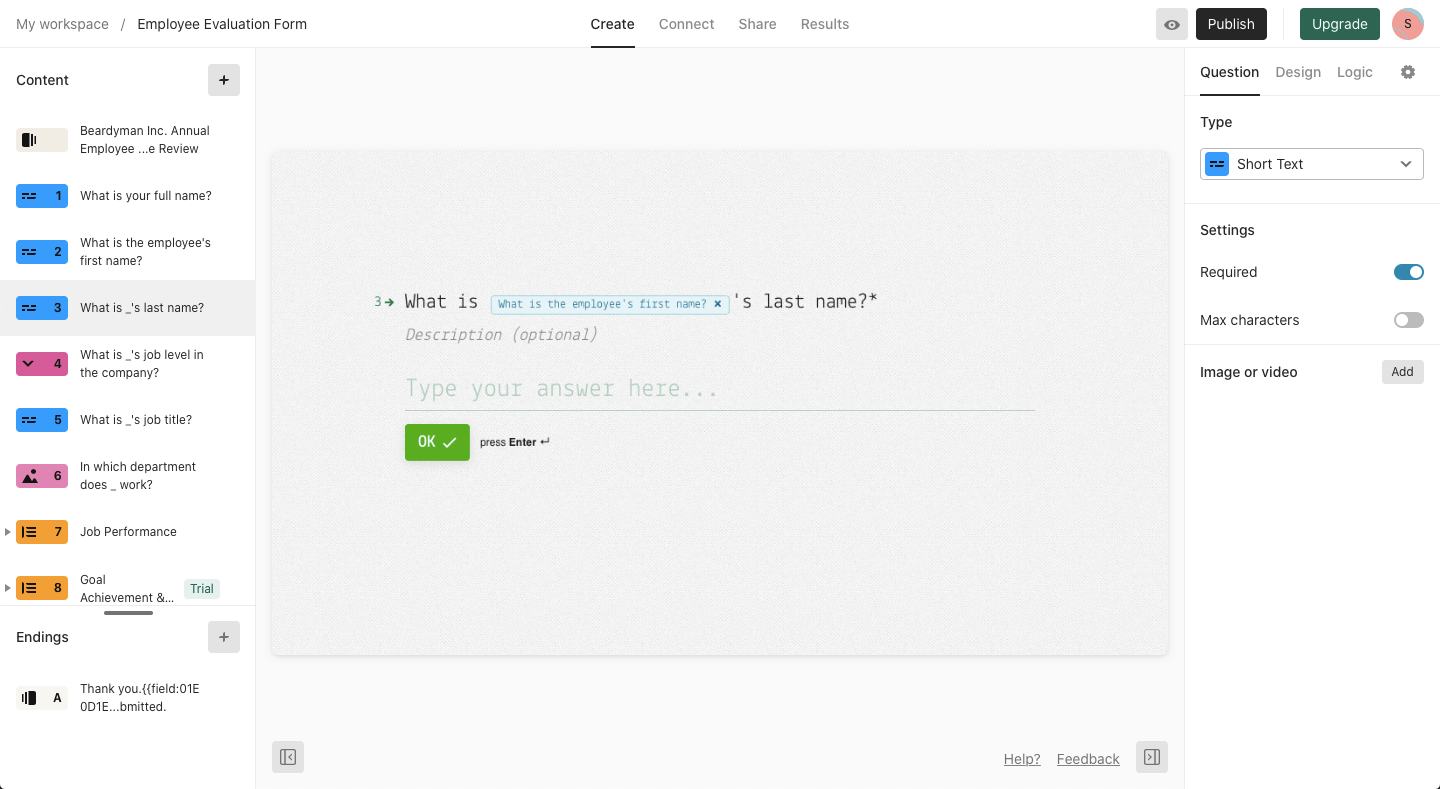Screen dimensions: 1440x789
Task: Expand the Job Performance group
Action: click(8, 532)
